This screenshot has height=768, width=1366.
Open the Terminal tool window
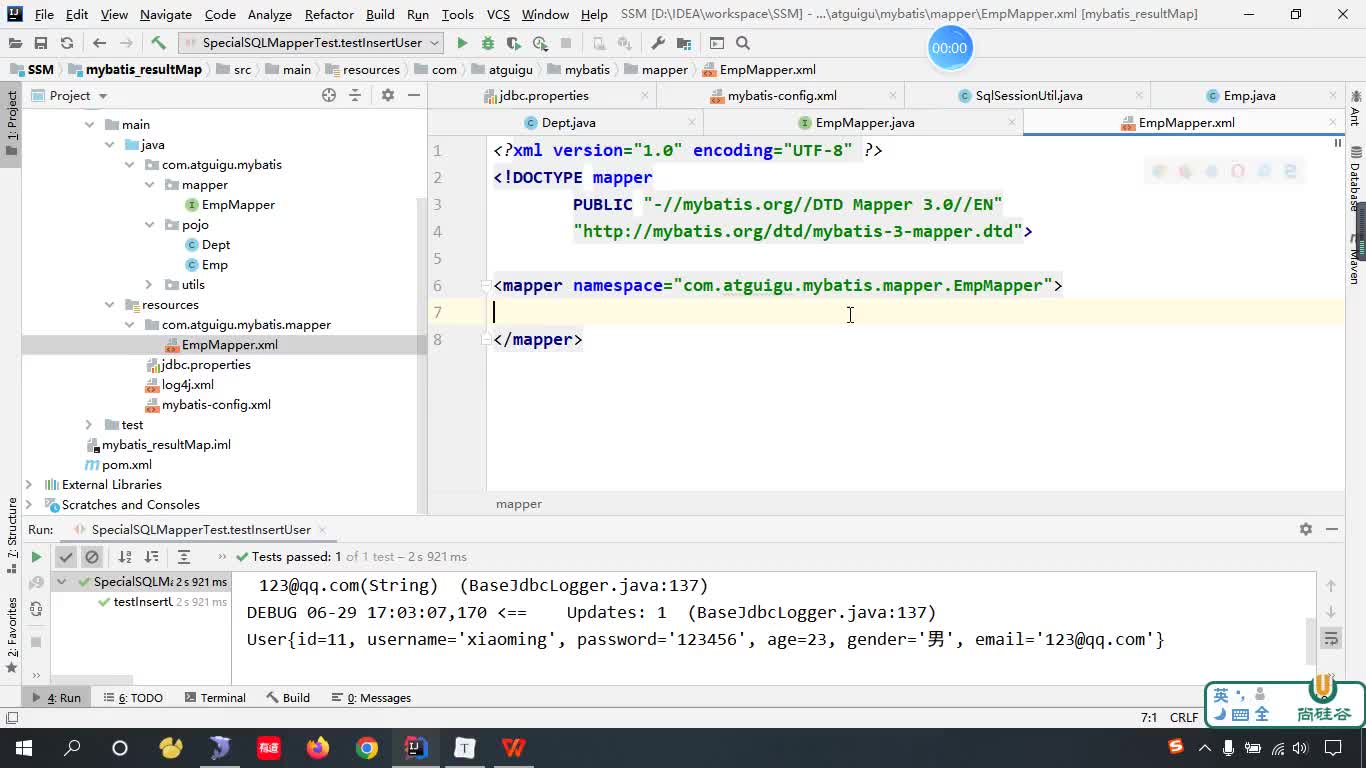click(x=213, y=698)
